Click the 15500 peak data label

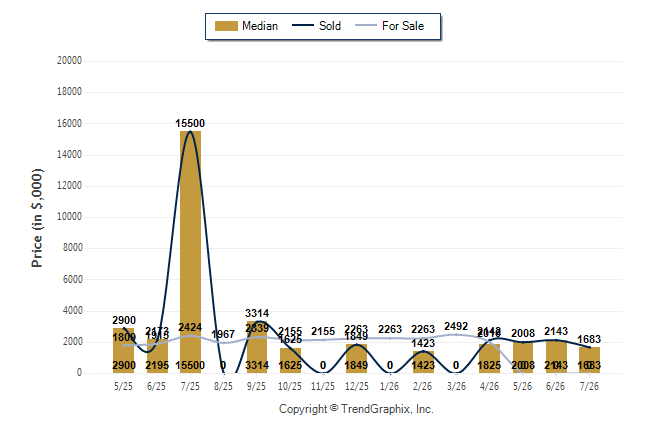click(190, 123)
